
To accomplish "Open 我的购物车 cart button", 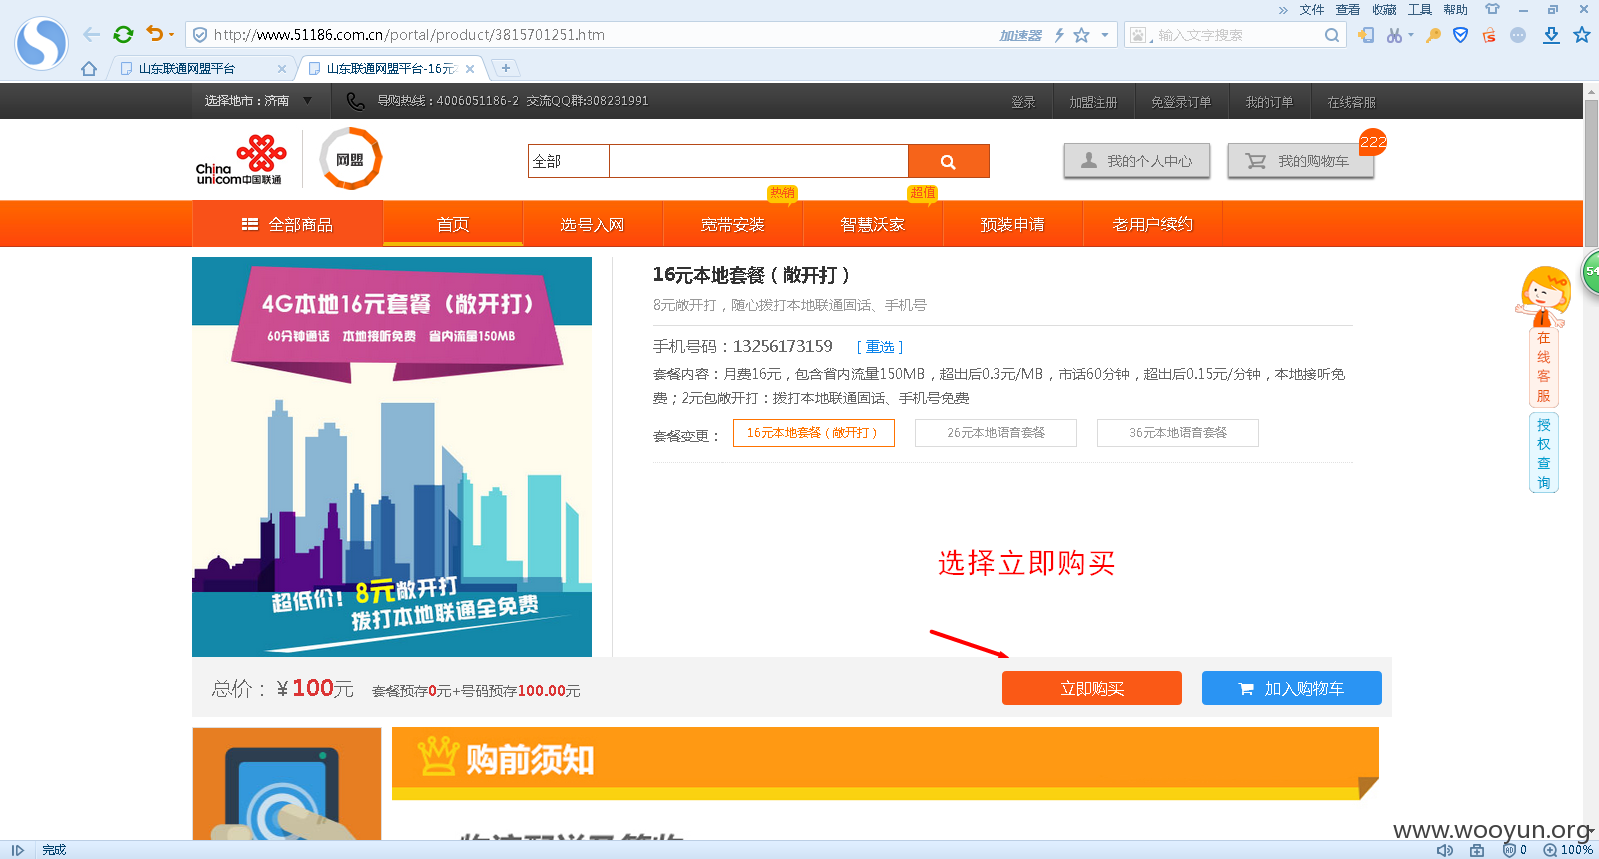I will [x=1300, y=161].
